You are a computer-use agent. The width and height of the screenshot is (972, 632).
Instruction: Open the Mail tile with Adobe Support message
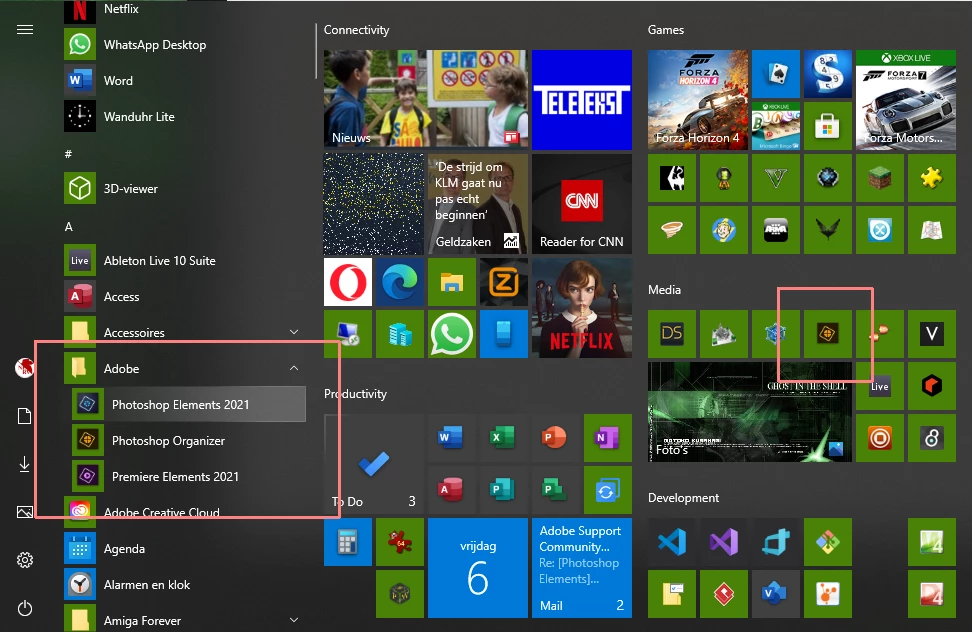pos(582,568)
